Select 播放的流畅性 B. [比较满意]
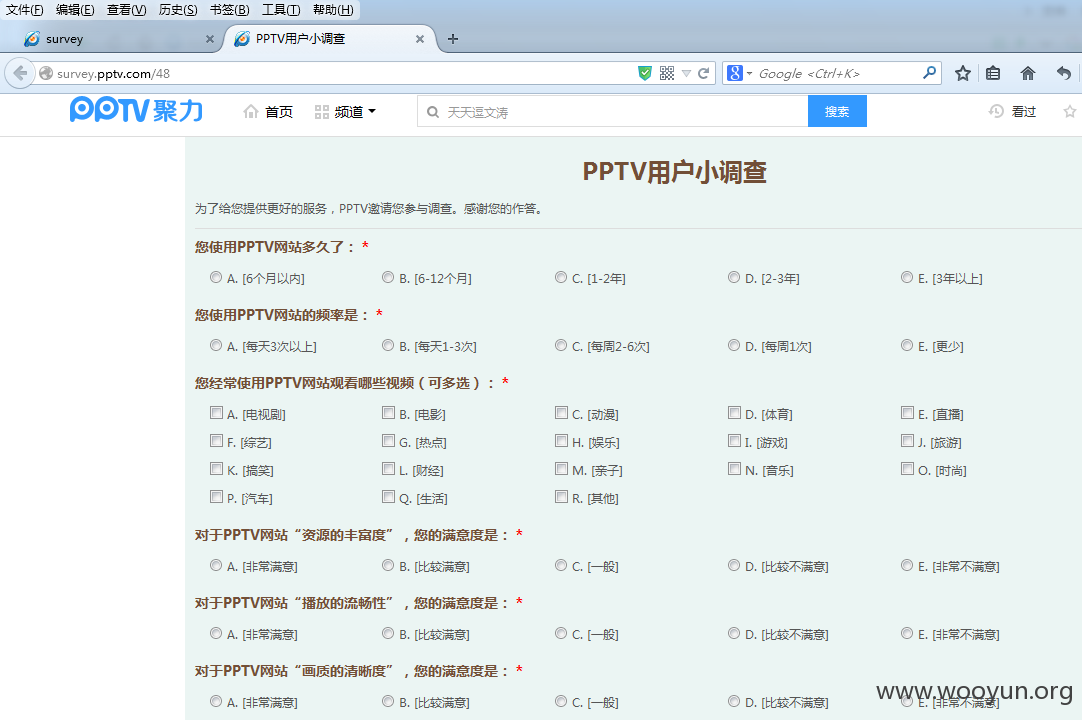Screen dimensions: 1082x720 [388, 633]
